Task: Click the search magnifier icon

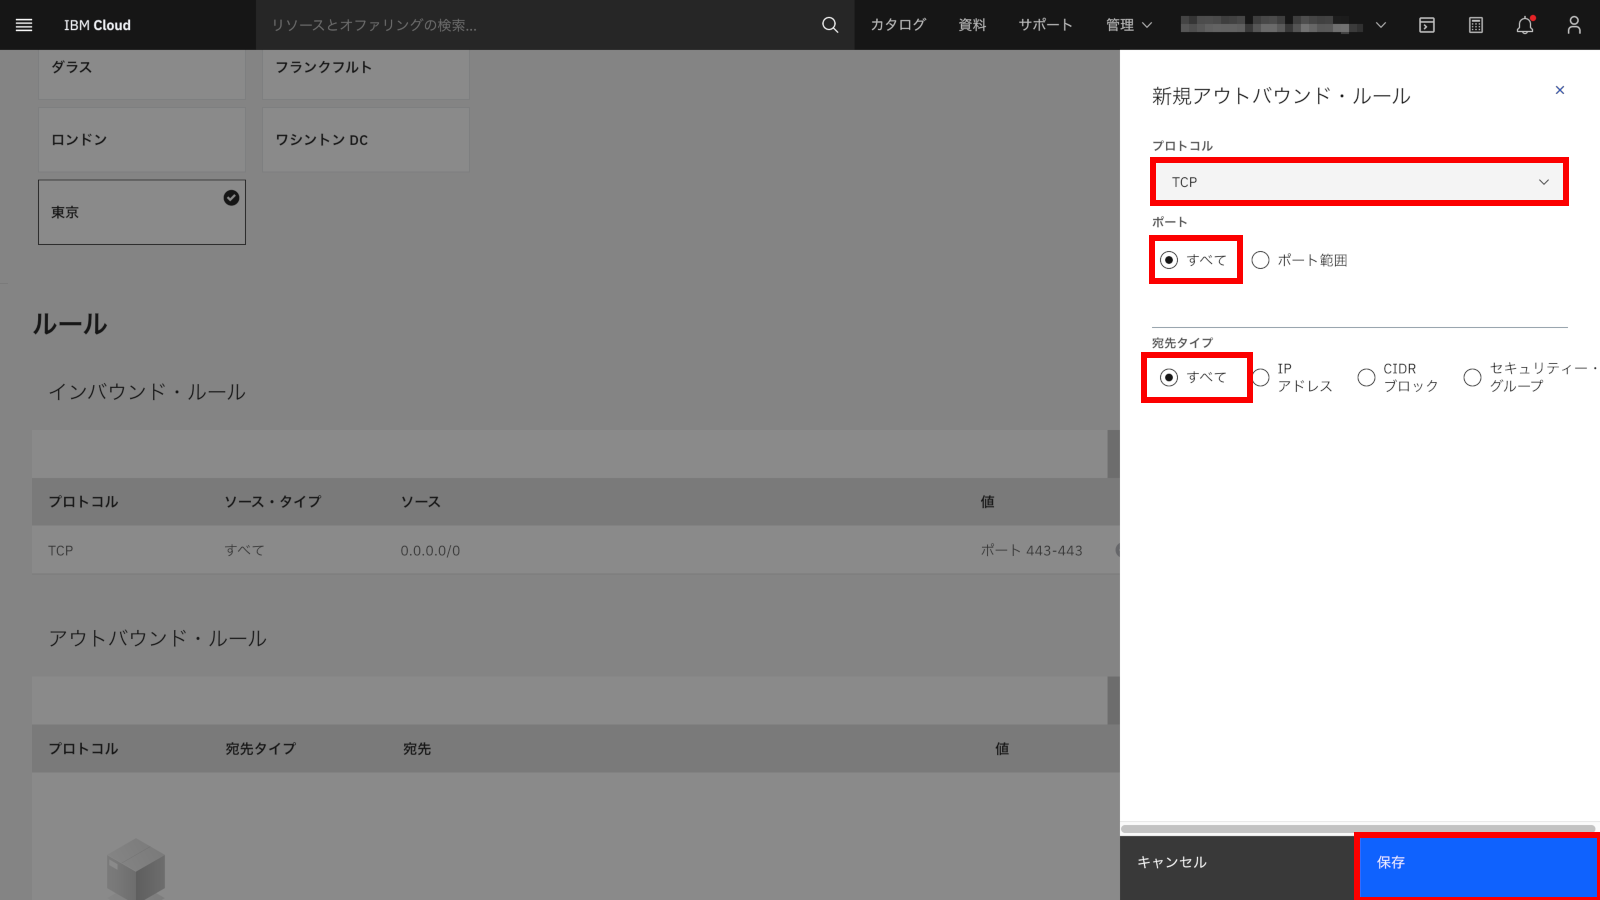Action: coord(828,25)
